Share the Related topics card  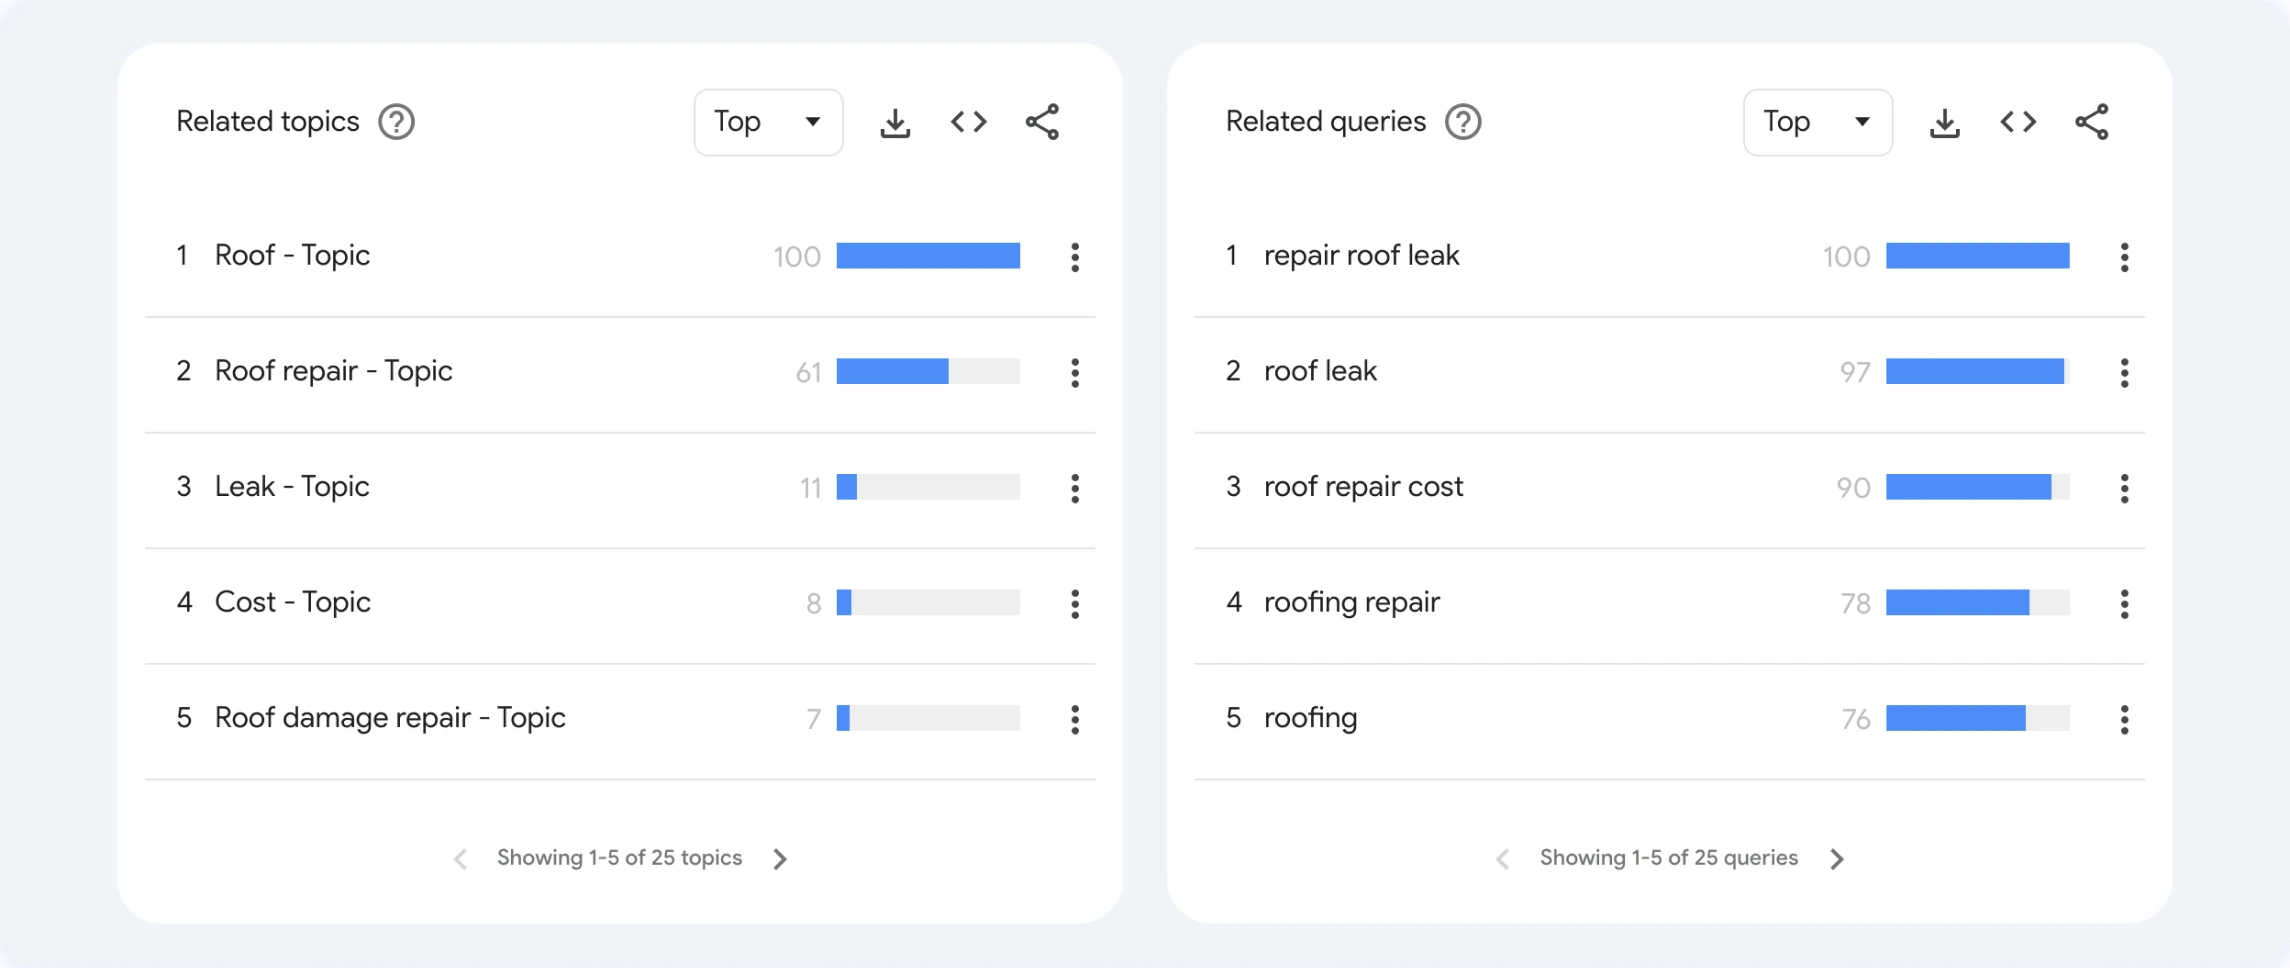click(1042, 122)
